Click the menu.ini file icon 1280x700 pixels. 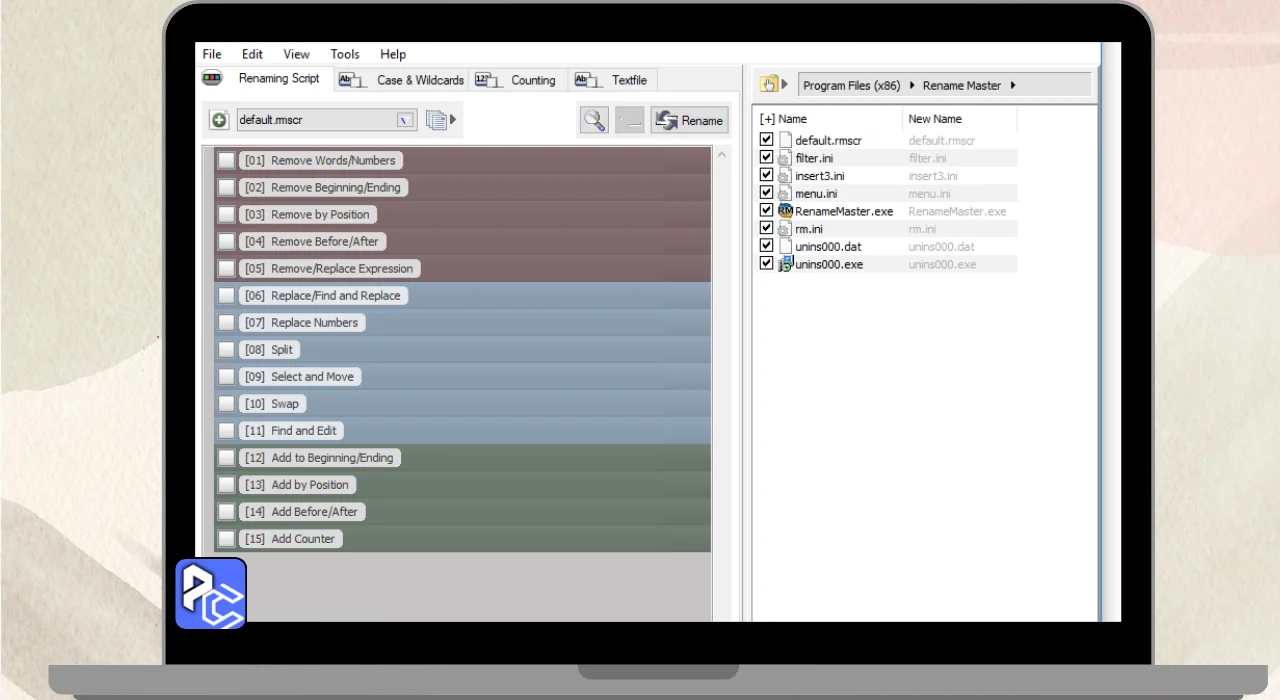tap(785, 193)
